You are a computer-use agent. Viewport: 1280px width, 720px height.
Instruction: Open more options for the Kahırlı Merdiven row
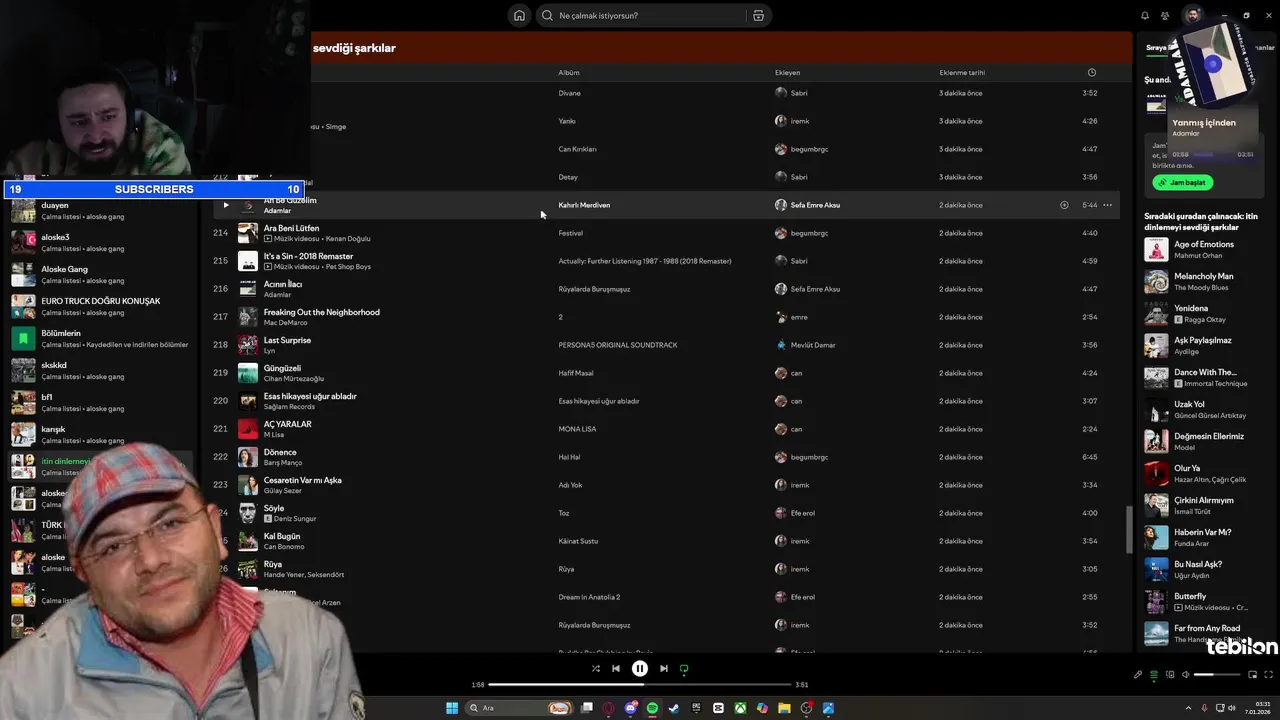pyautogui.click(x=1107, y=205)
